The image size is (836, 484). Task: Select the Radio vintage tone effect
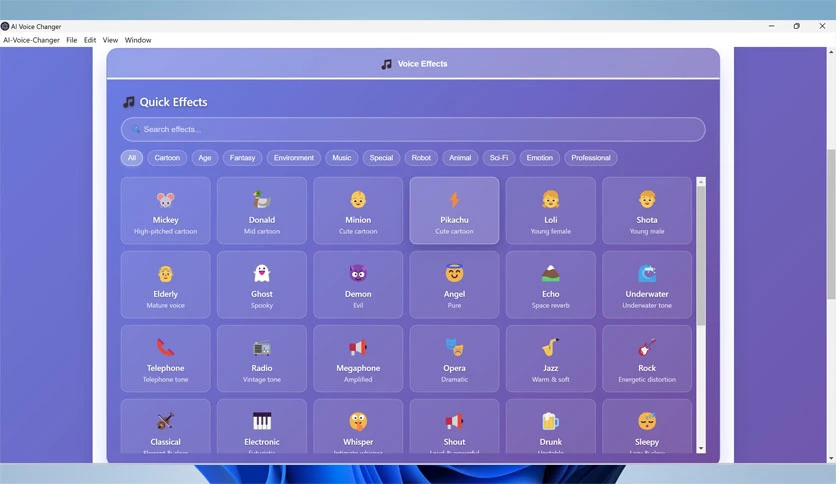262,359
